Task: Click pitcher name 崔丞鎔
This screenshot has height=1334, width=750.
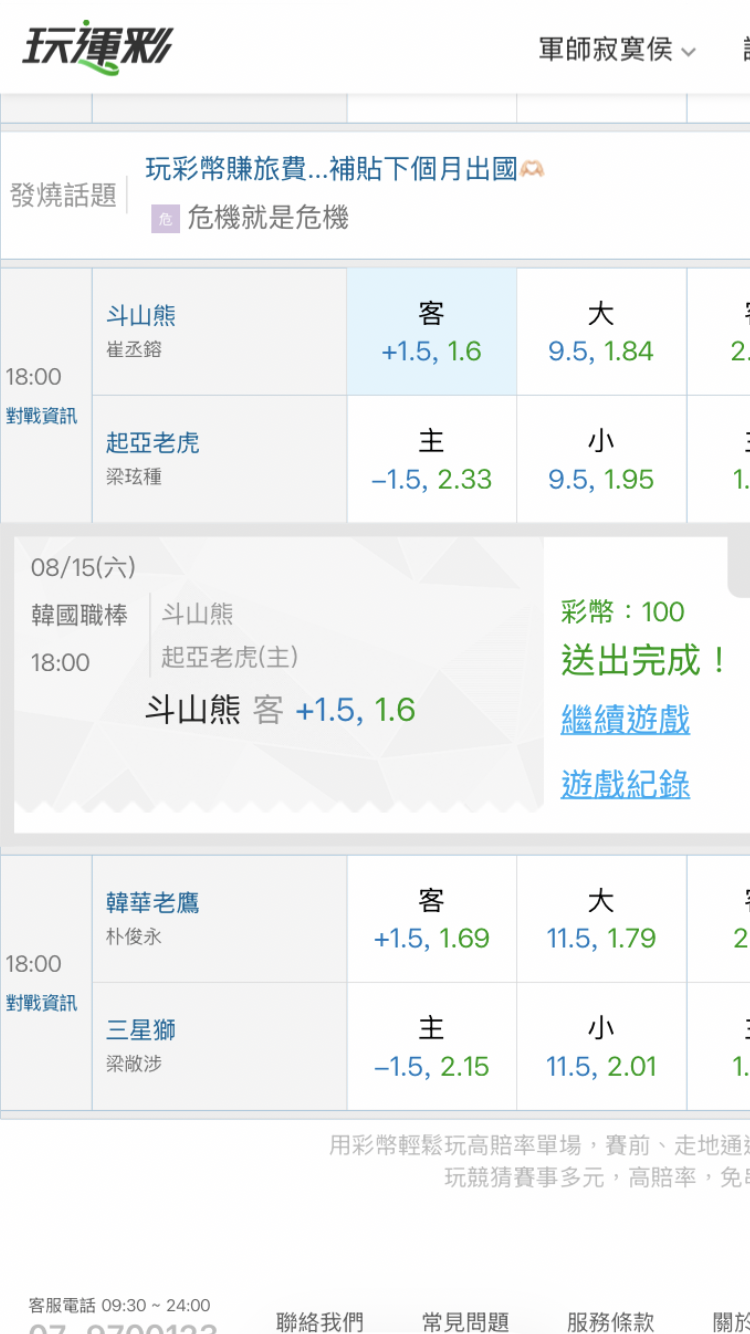Action: (x=134, y=350)
